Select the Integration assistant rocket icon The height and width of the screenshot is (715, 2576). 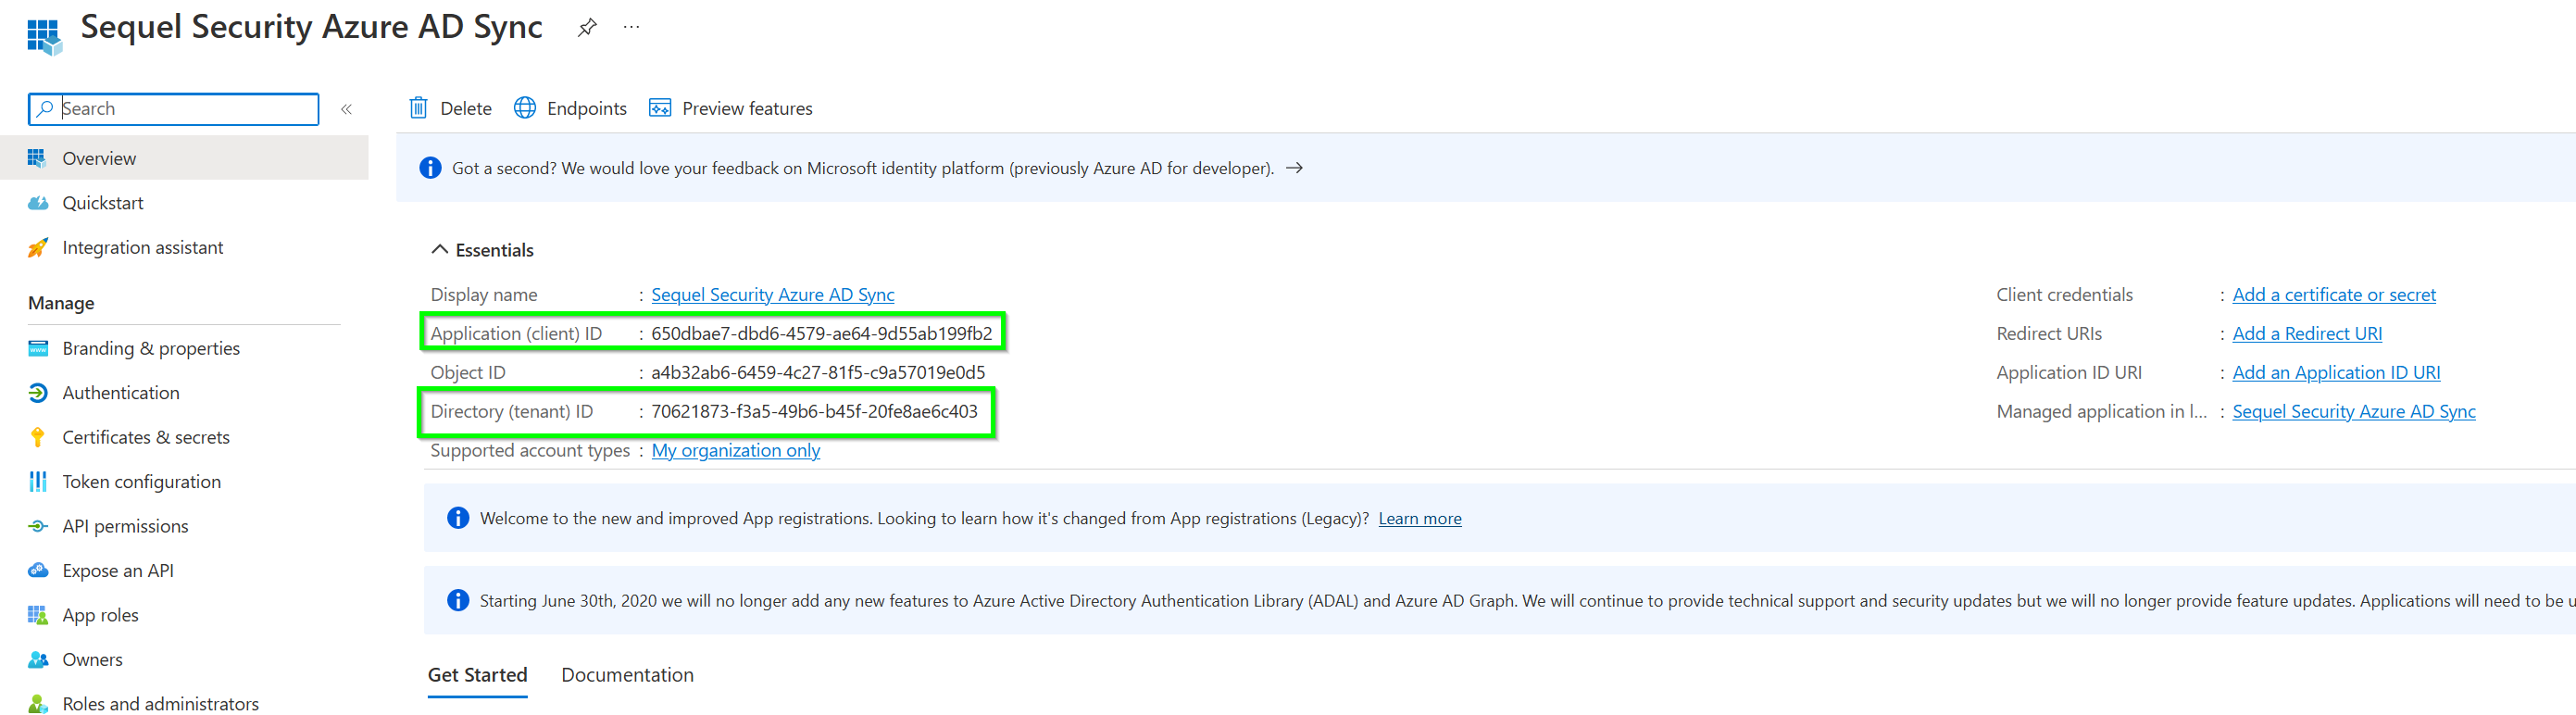[37, 247]
